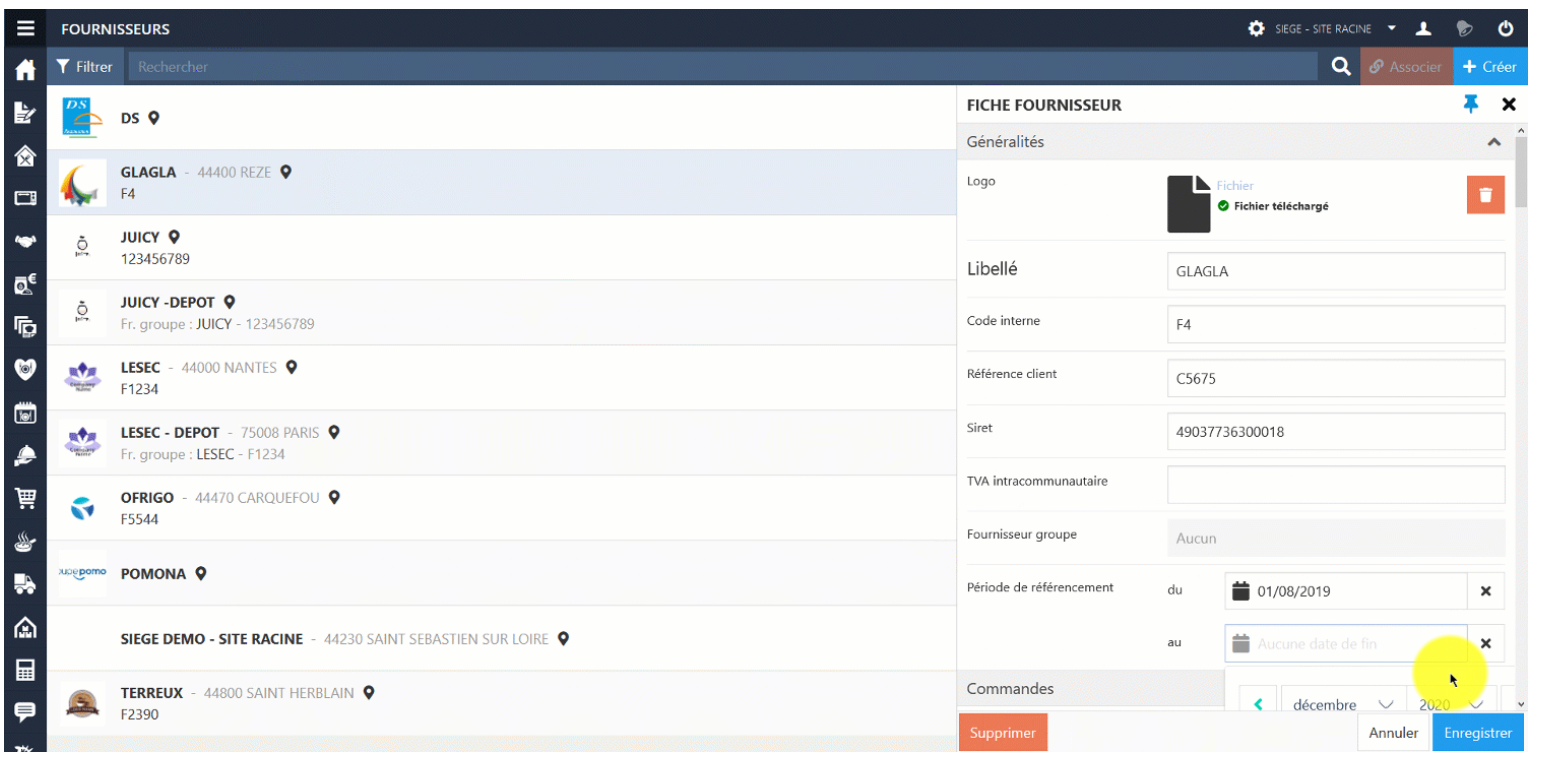
Task: Click the Référence client field C5675
Action: coord(1336,378)
